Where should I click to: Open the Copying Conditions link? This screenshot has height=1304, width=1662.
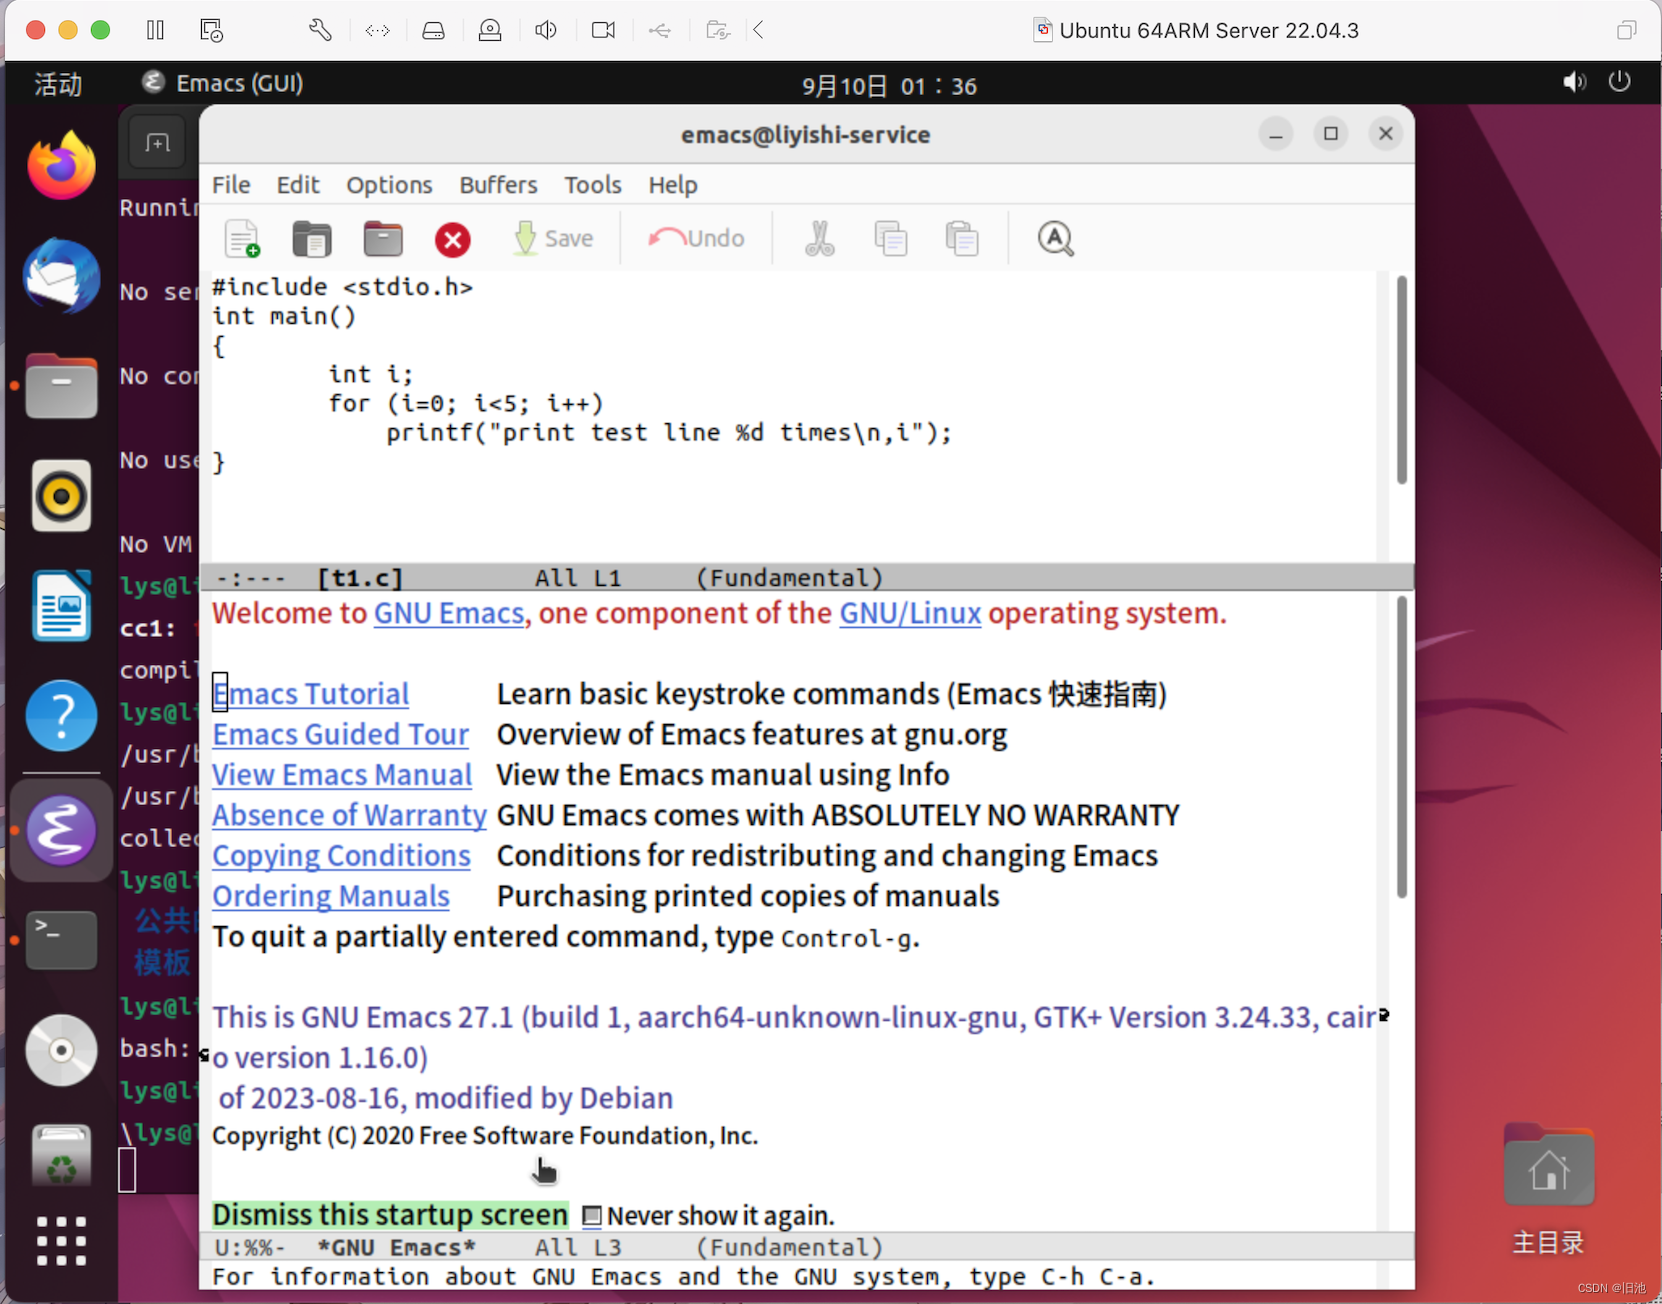coord(341,856)
